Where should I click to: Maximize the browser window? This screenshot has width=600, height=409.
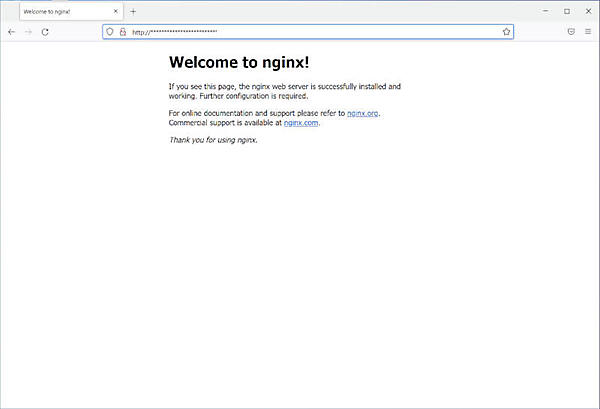[x=567, y=11]
